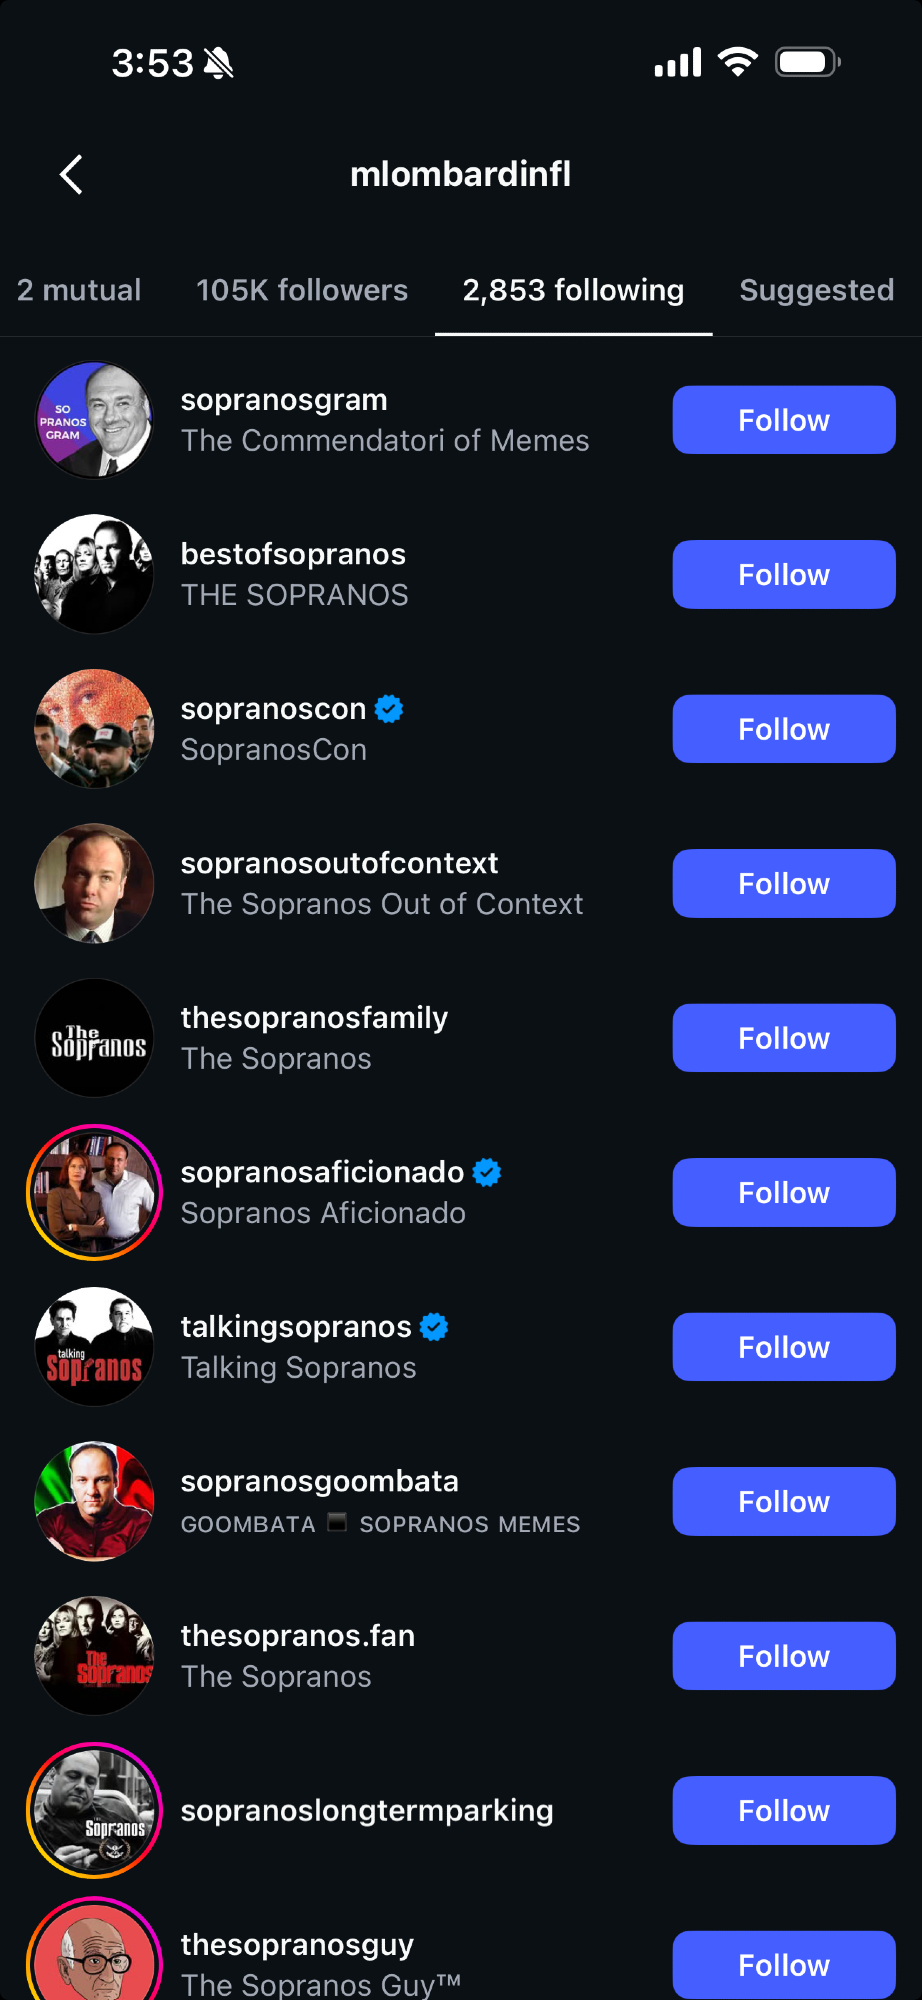Follow sopranosoutofcontext

(x=783, y=884)
